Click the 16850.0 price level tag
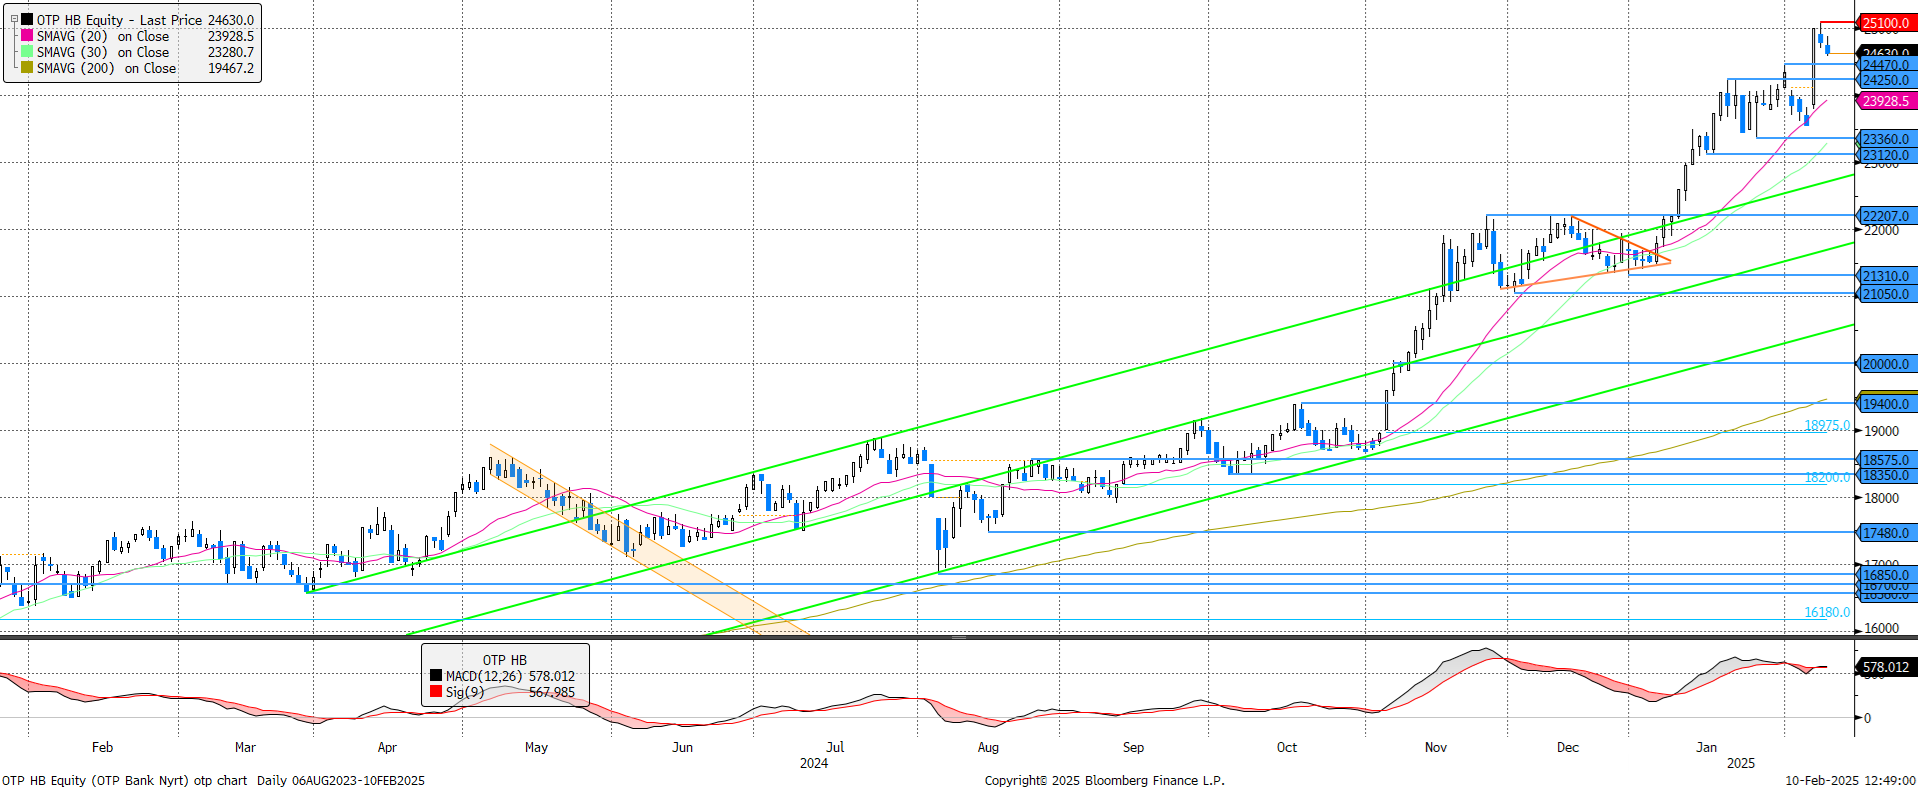The width and height of the screenshot is (1918, 789). tap(1885, 575)
